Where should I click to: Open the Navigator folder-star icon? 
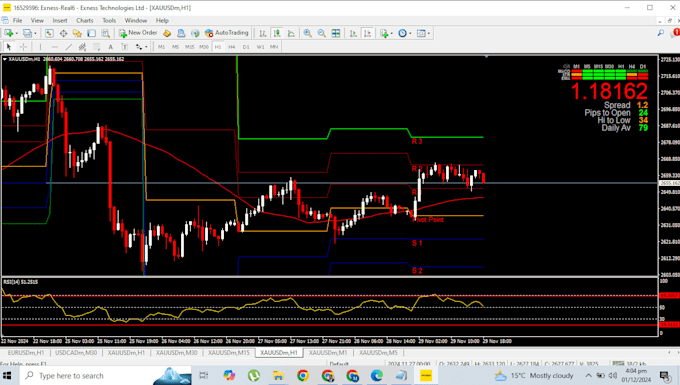[x=77, y=33]
